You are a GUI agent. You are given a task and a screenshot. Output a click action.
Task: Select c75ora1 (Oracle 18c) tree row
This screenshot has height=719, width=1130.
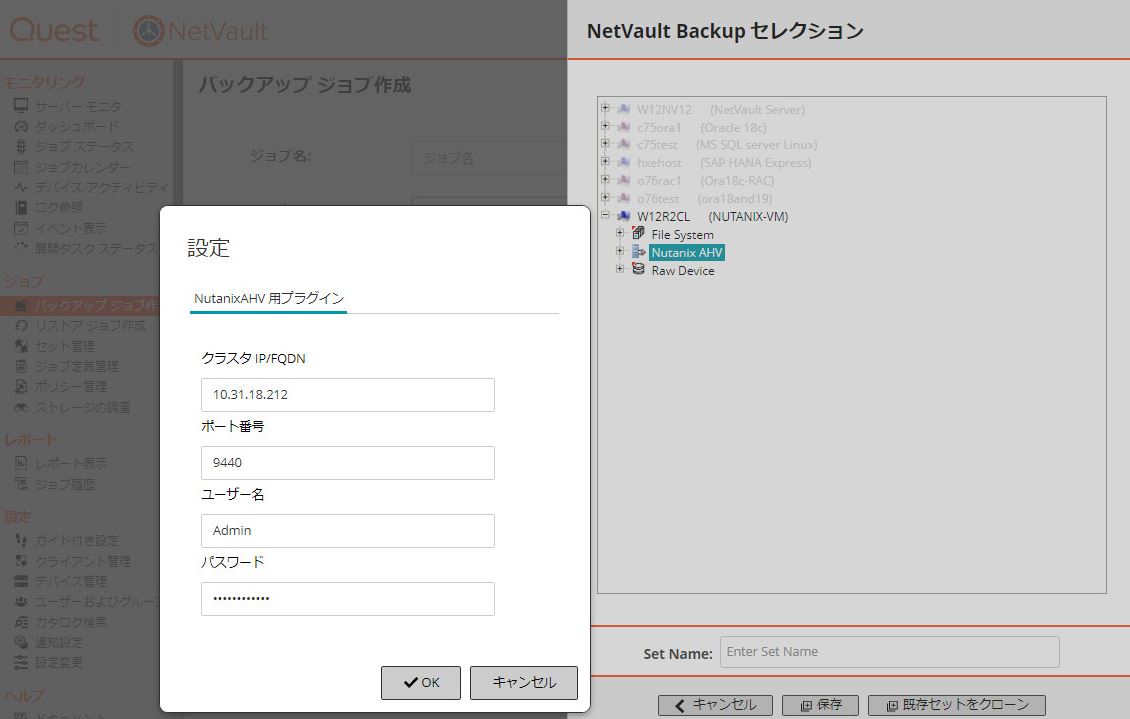(x=701, y=128)
